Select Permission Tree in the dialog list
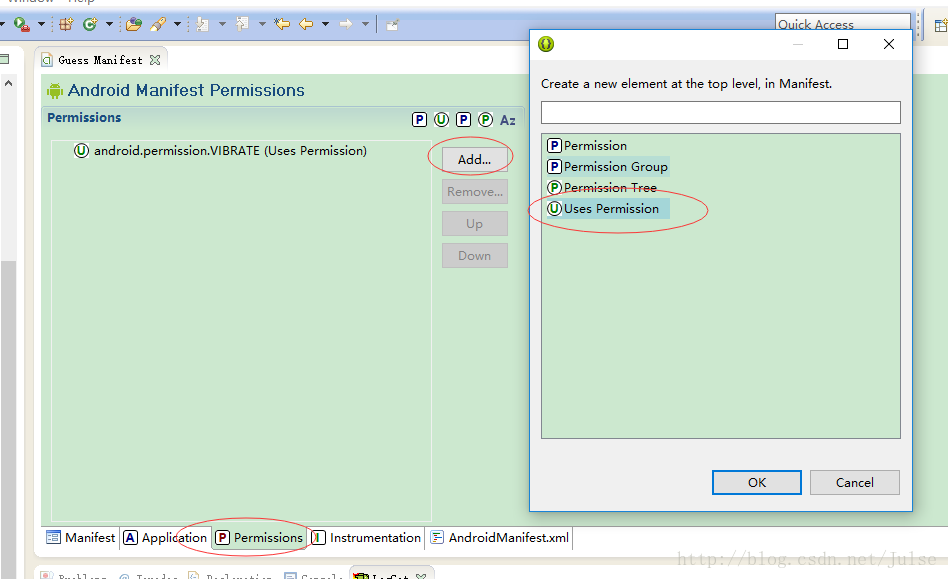 pos(602,187)
